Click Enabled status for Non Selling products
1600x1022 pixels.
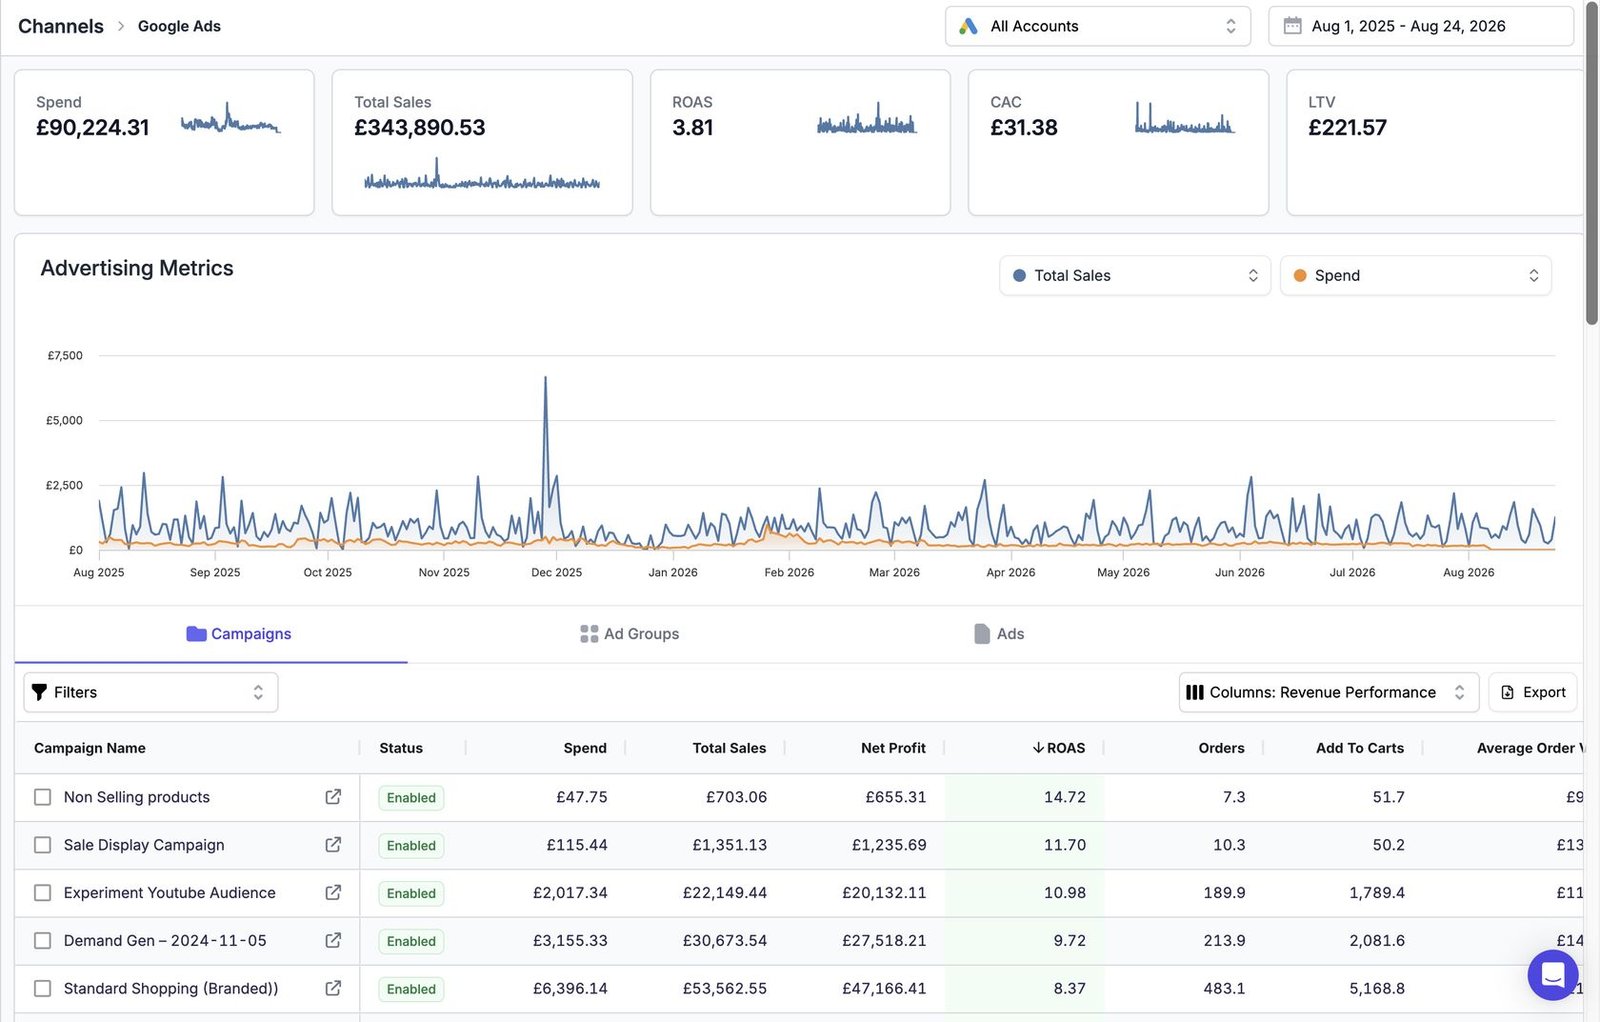[411, 798]
